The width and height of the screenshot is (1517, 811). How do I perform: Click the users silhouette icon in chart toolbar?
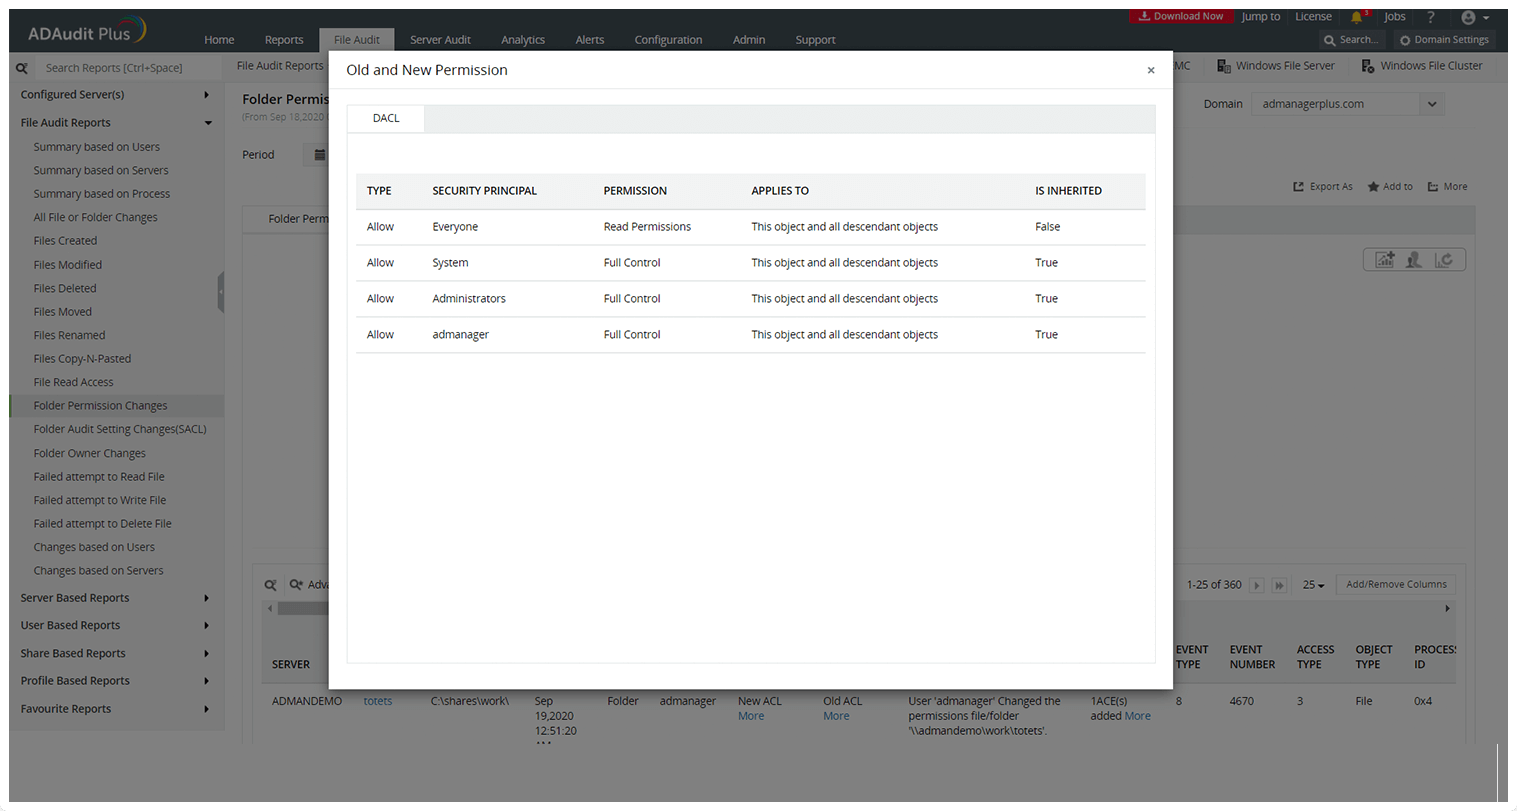[x=1413, y=260]
